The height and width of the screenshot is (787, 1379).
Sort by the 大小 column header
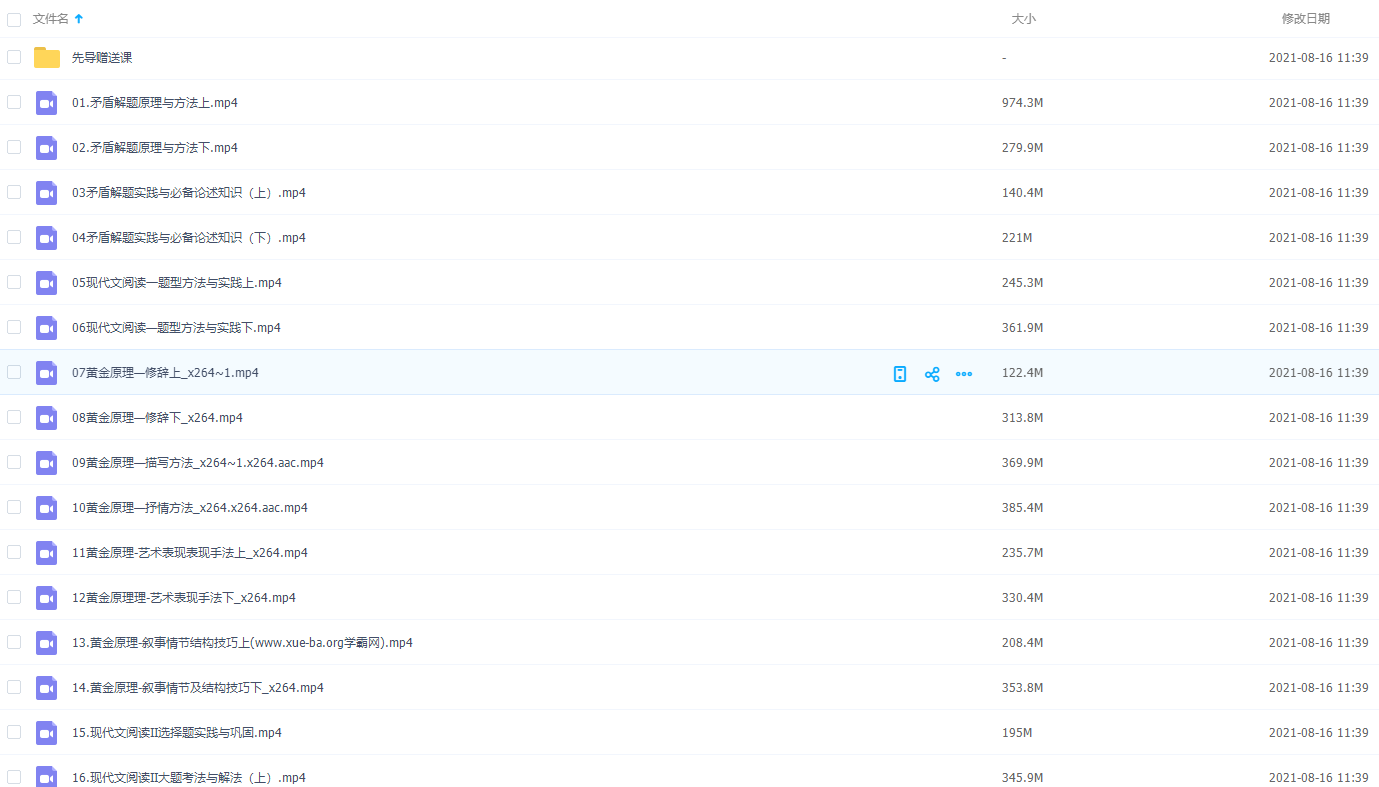pyautogui.click(x=1023, y=19)
